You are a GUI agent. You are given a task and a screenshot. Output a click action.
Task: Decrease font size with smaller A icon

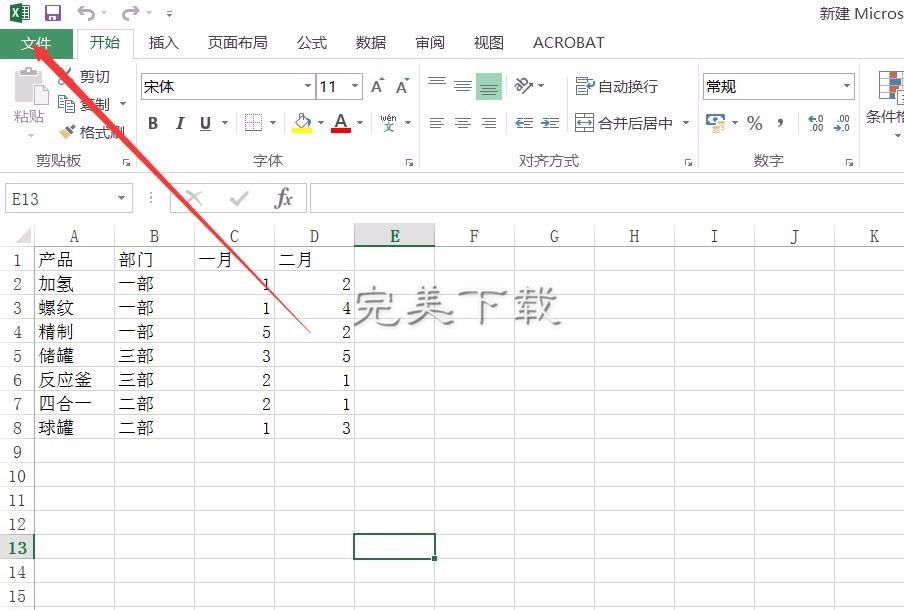coord(402,86)
